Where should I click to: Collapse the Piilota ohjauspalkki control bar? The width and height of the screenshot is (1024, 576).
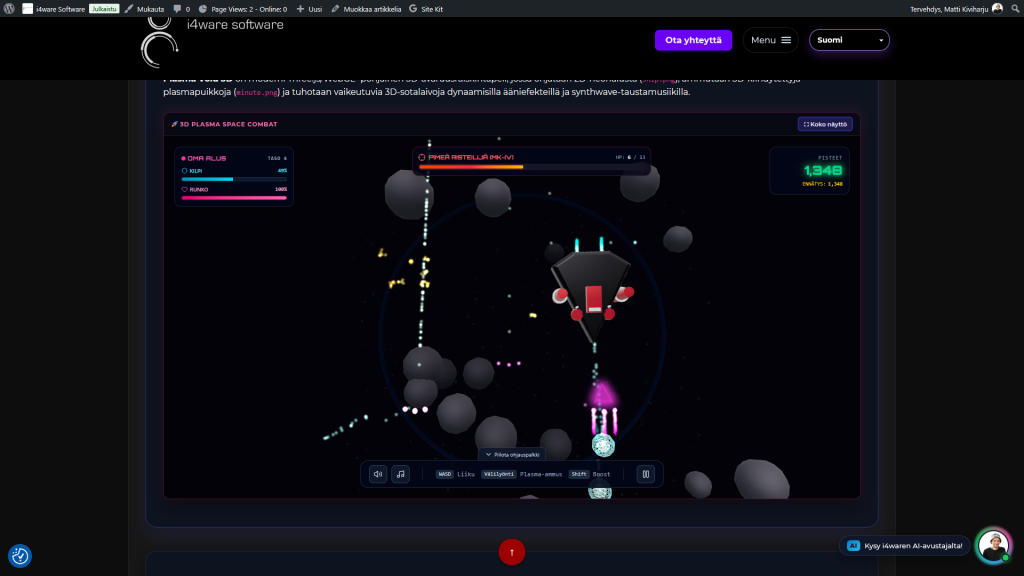[512, 455]
